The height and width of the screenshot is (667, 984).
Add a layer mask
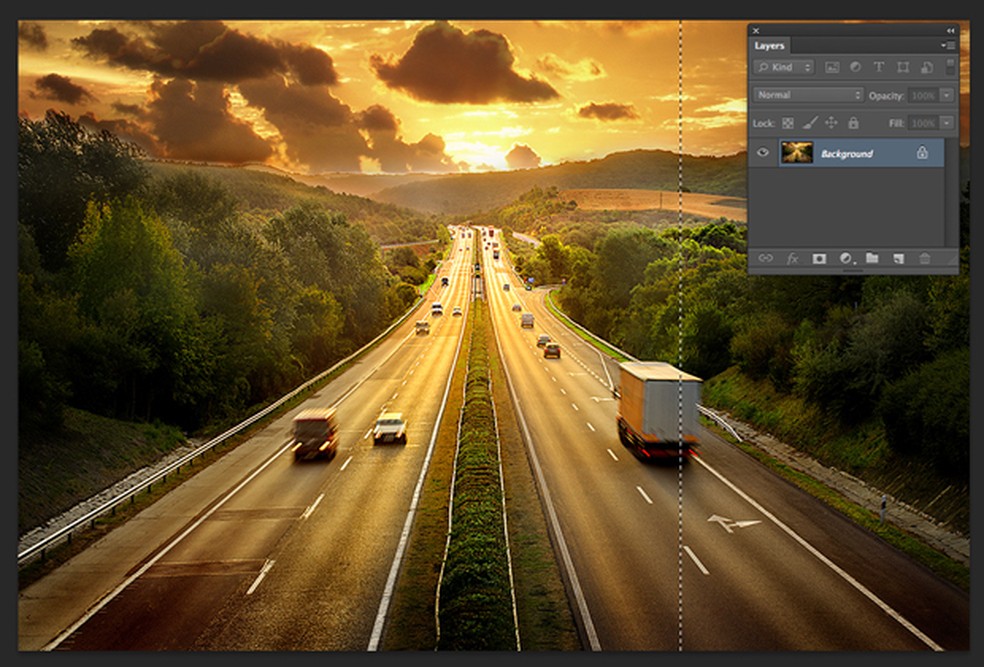point(819,258)
